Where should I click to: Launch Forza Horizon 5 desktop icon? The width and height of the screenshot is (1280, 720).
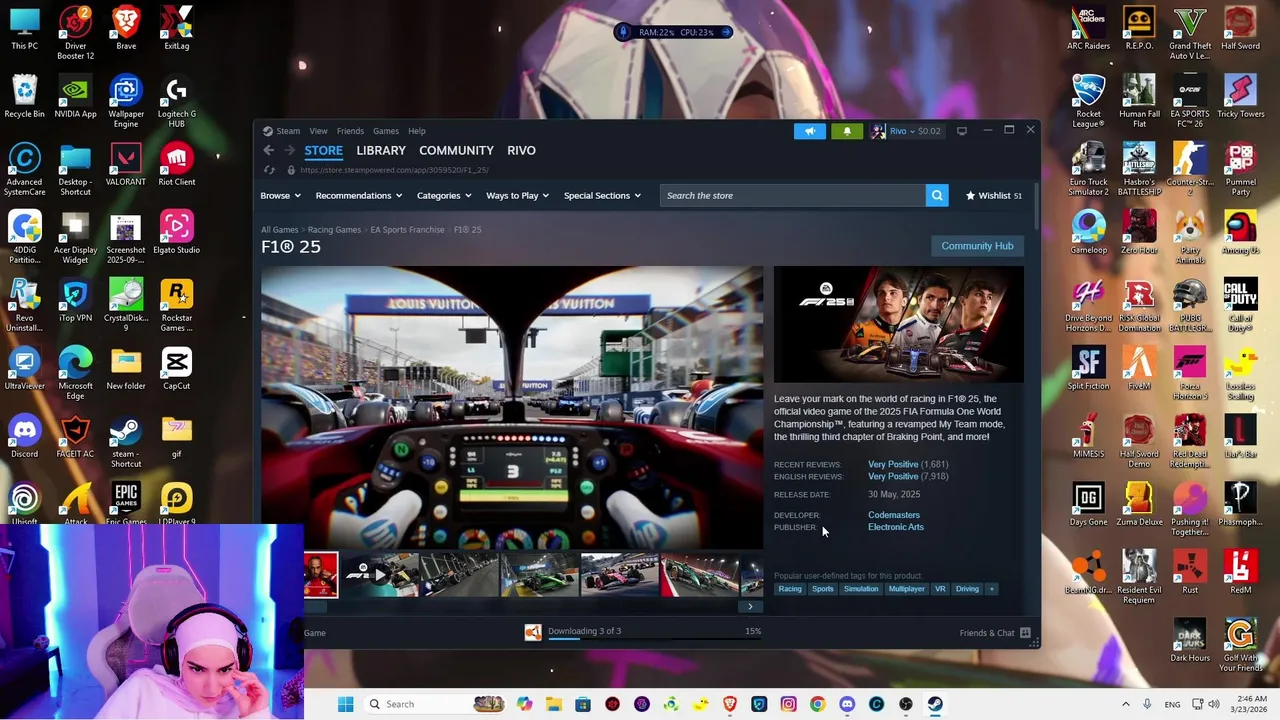(x=1190, y=373)
